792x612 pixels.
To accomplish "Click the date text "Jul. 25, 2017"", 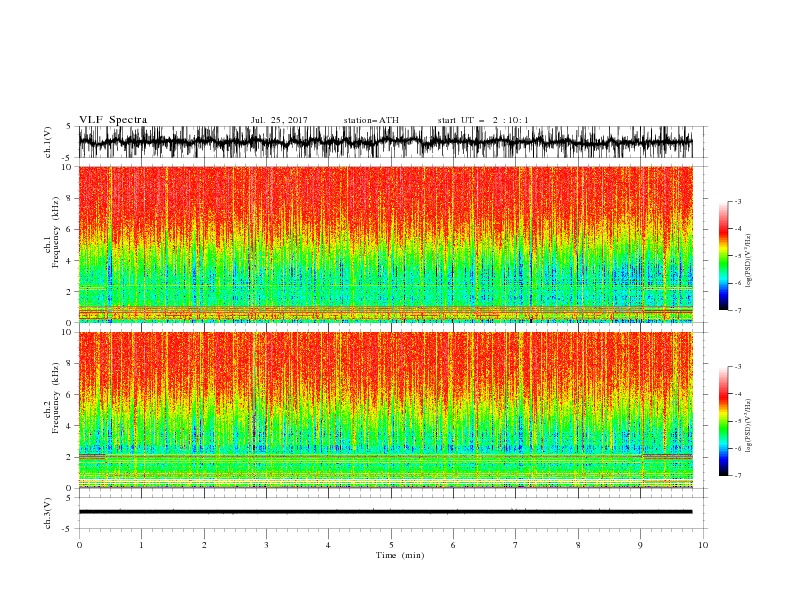I will tap(279, 120).
